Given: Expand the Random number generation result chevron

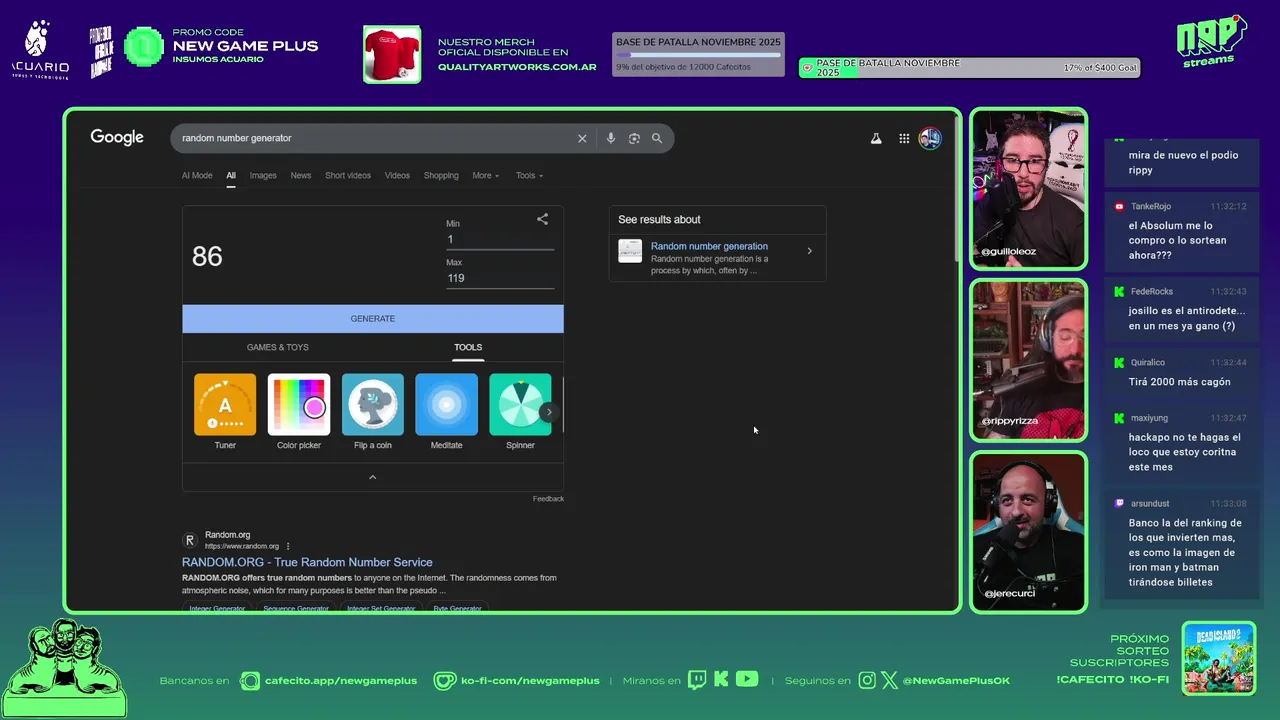Looking at the screenshot, I should tap(809, 251).
